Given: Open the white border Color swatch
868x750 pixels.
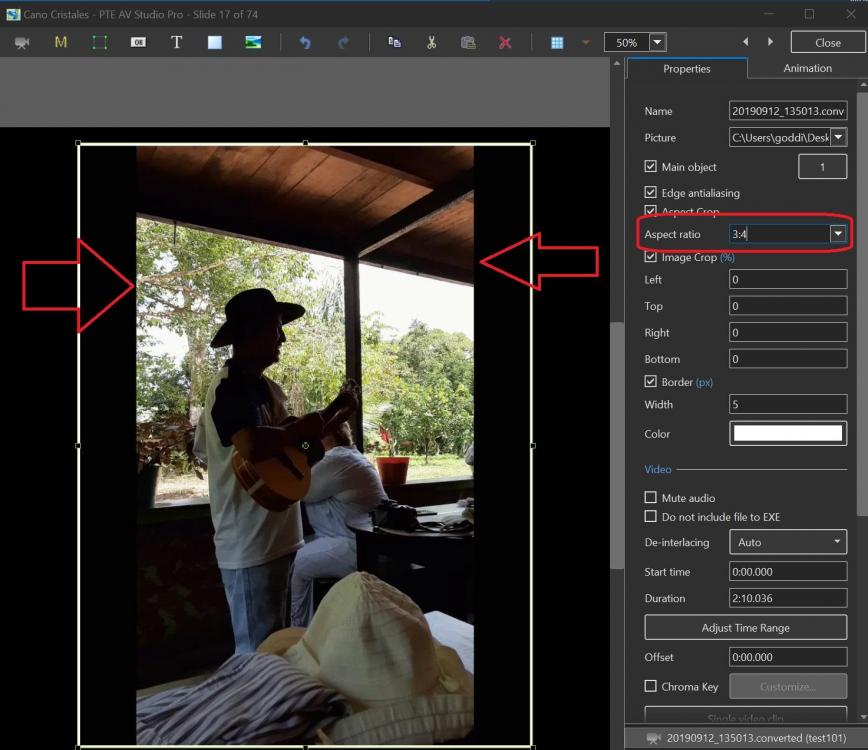Looking at the screenshot, I should (788, 434).
